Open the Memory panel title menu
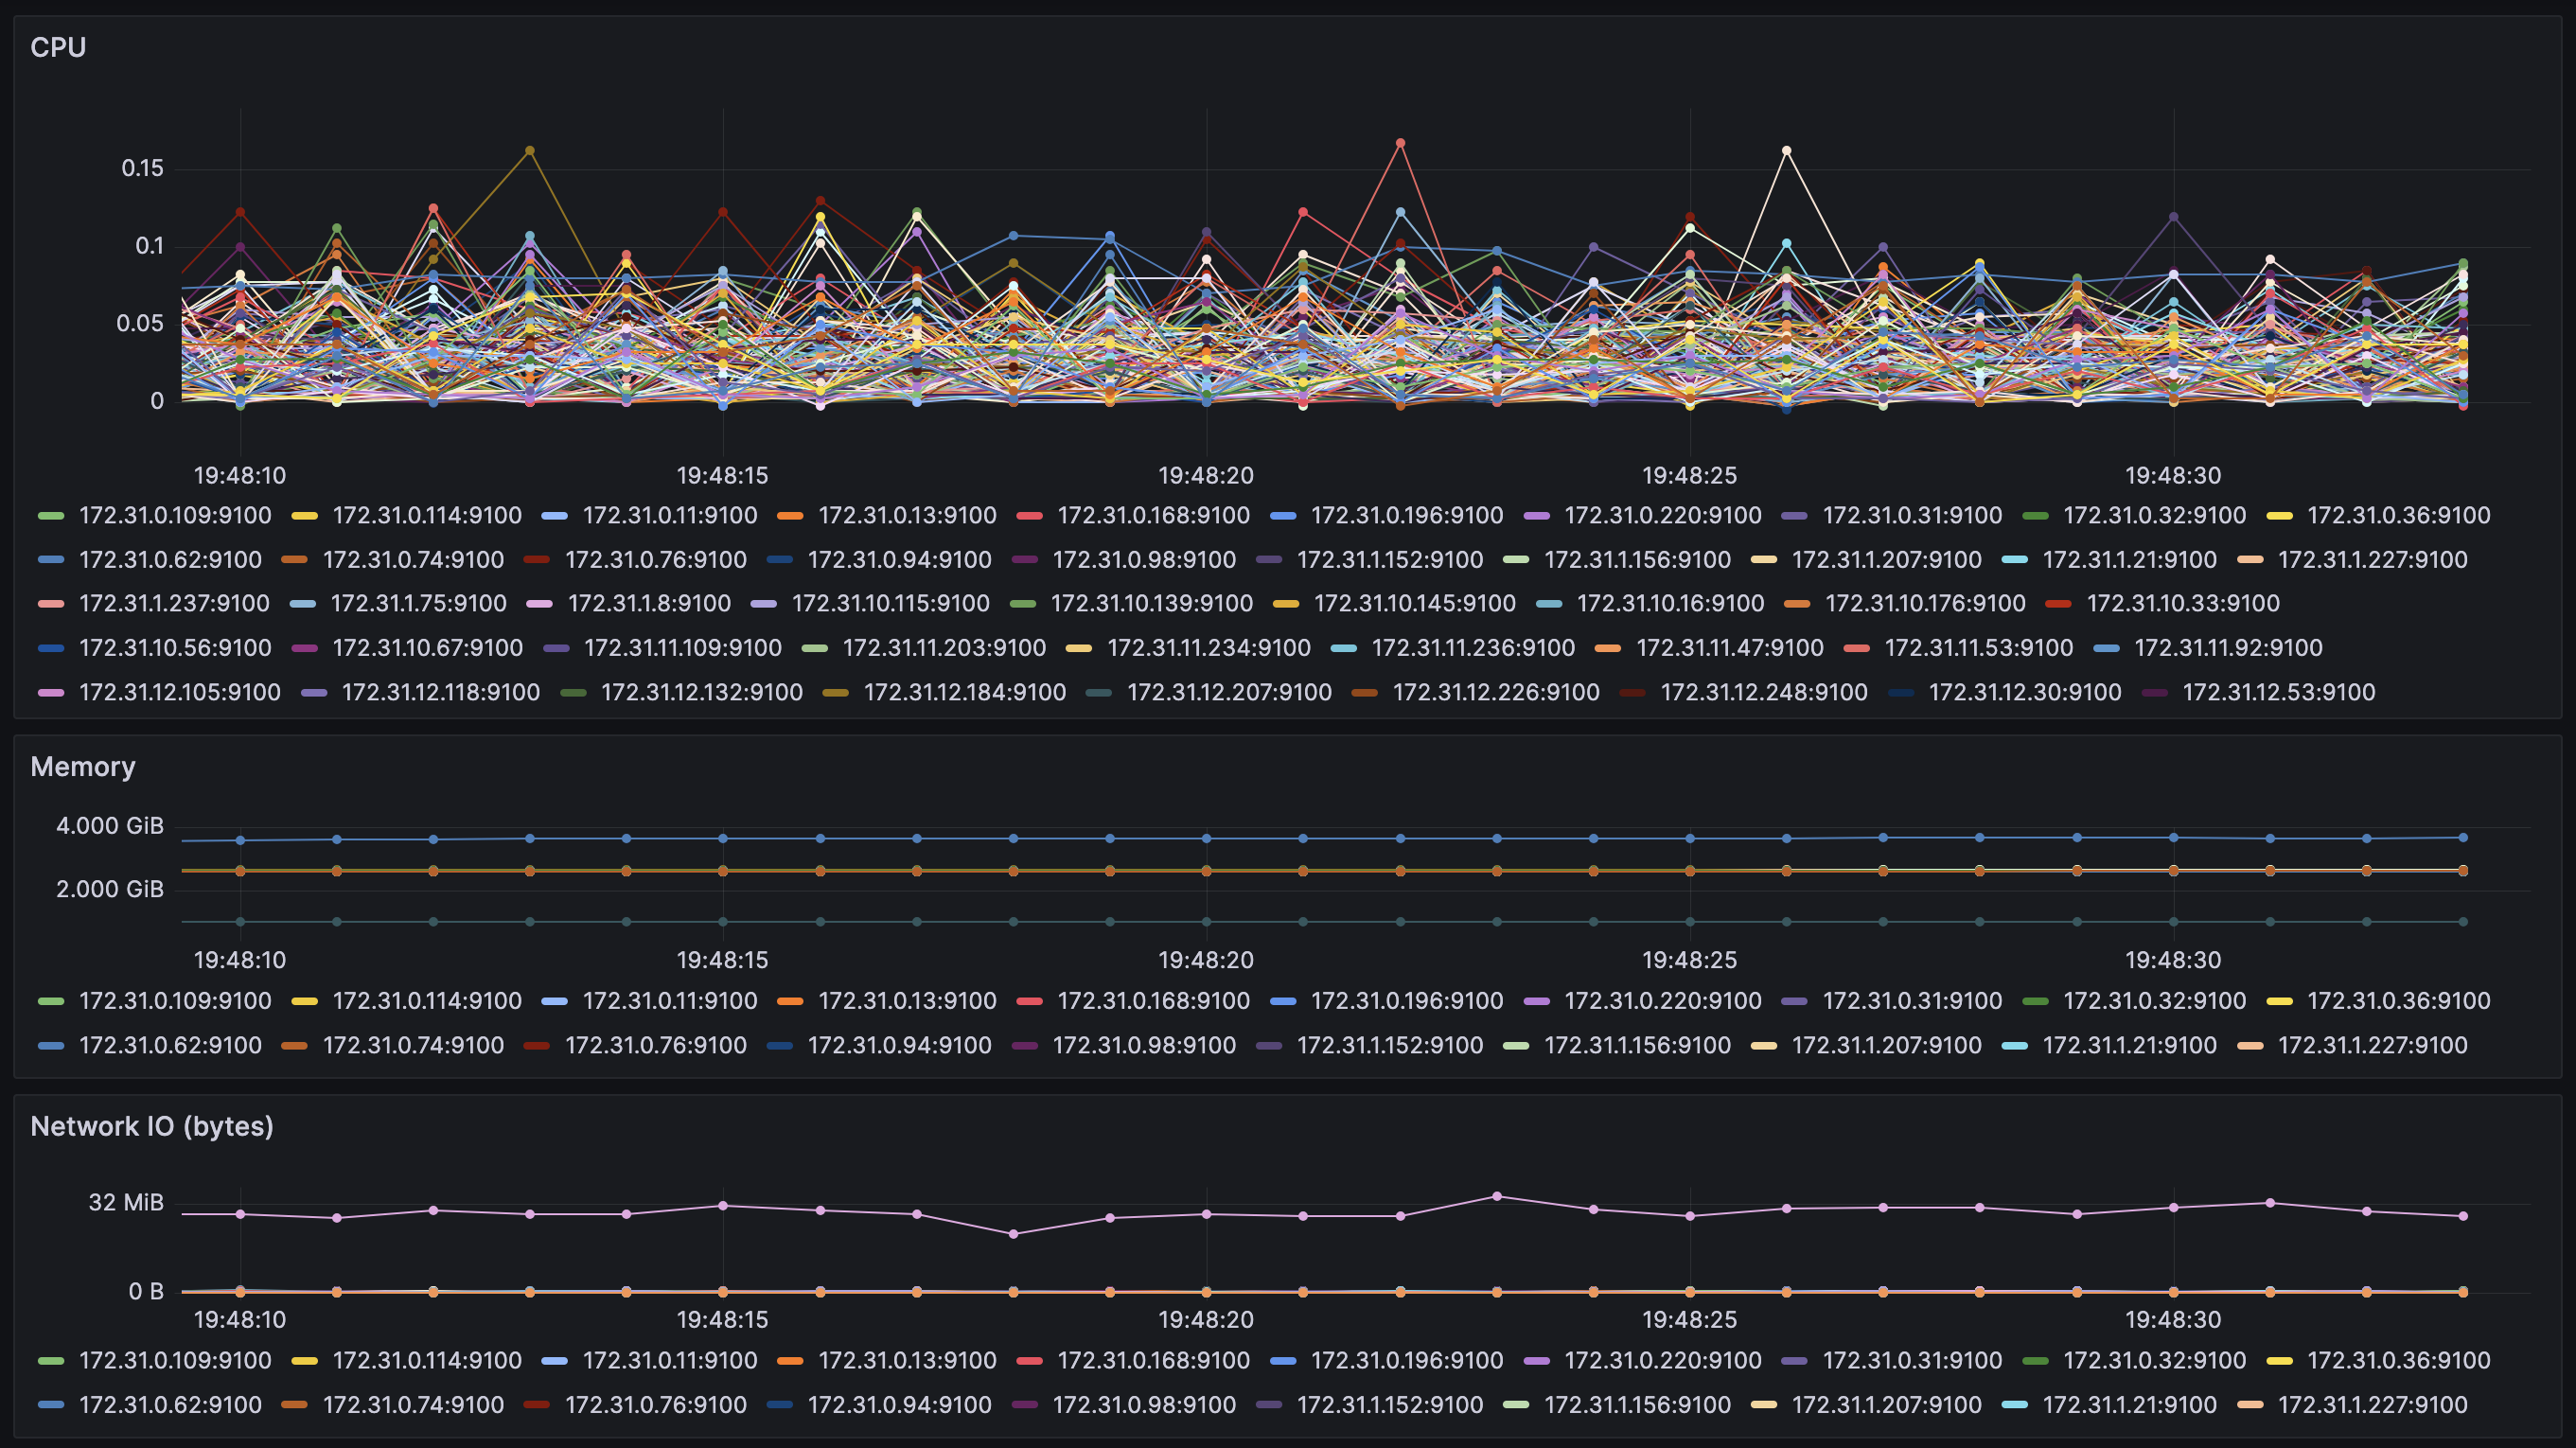 (82, 767)
